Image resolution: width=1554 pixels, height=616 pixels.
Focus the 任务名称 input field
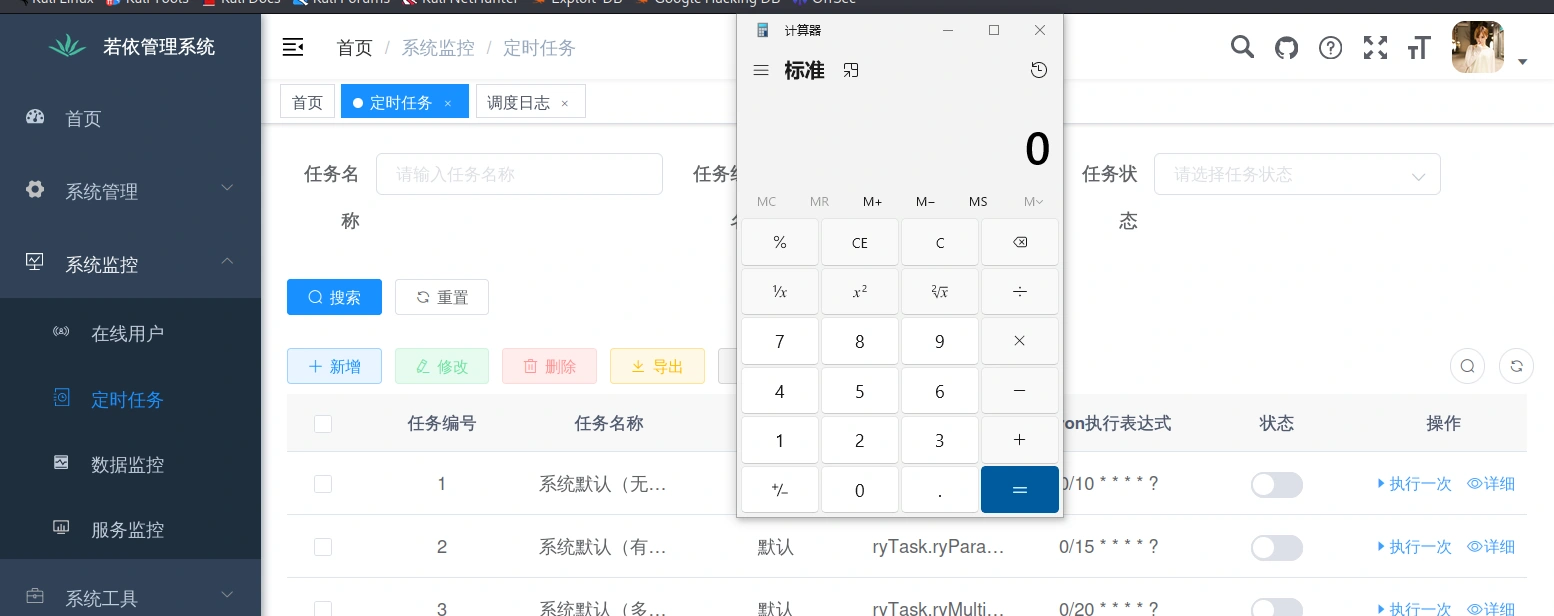click(519, 174)
